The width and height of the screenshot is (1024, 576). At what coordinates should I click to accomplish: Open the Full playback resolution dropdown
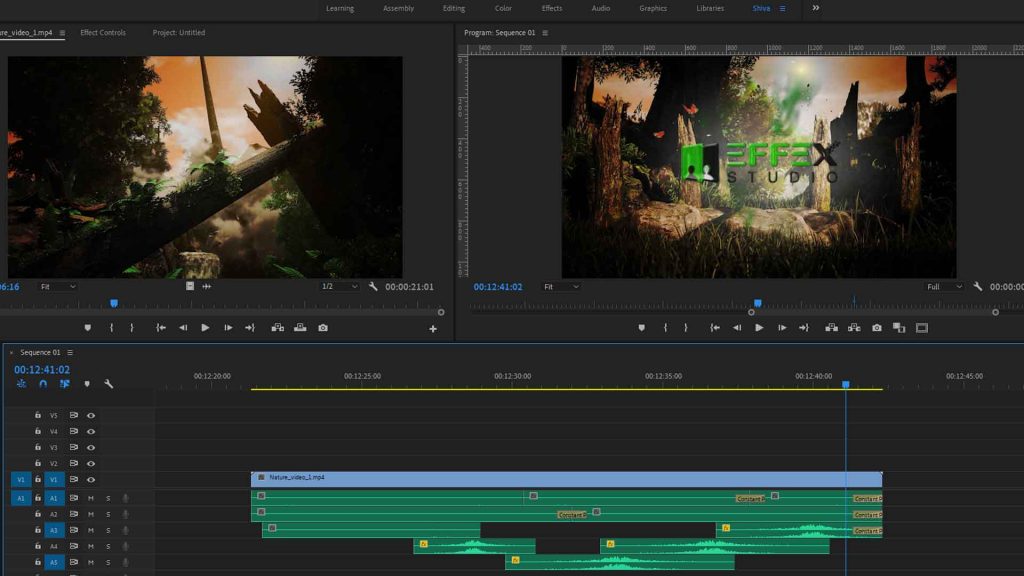944,287
